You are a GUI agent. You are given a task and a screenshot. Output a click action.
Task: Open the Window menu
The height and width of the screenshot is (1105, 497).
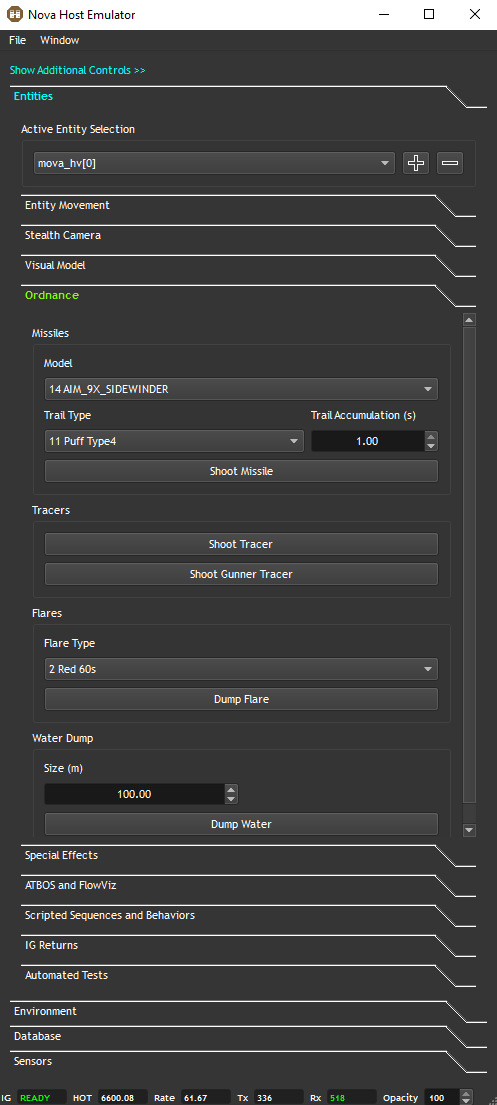tap(60, 40)
